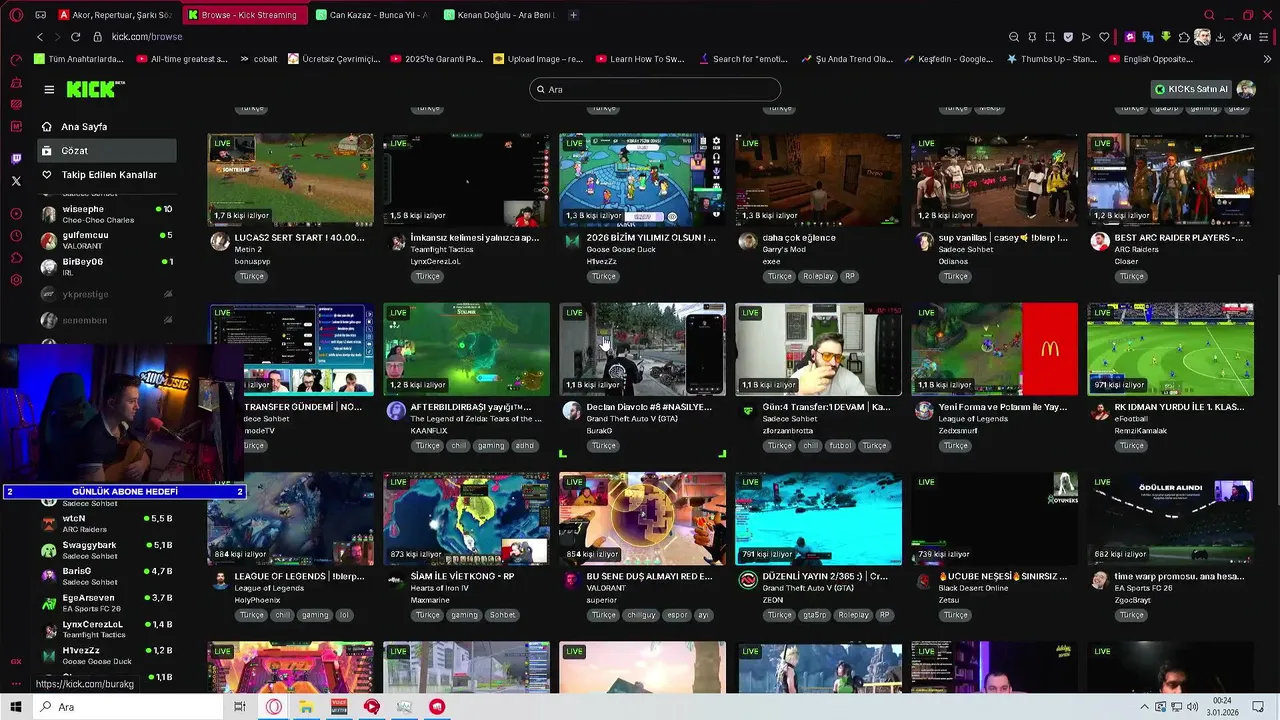This screenshot has height=720, width=1280.
Task: Click the pin icon in the address bar
Action: [x=1032, y=37]
